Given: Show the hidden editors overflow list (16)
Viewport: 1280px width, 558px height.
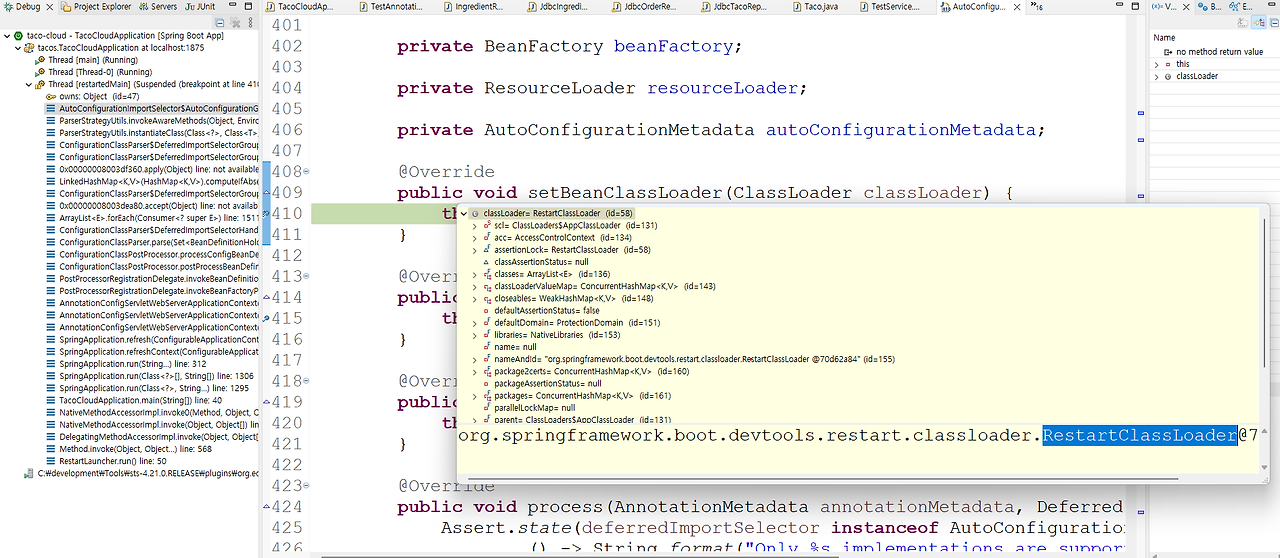Looking at the screenshot, I should click(1037, 6).
